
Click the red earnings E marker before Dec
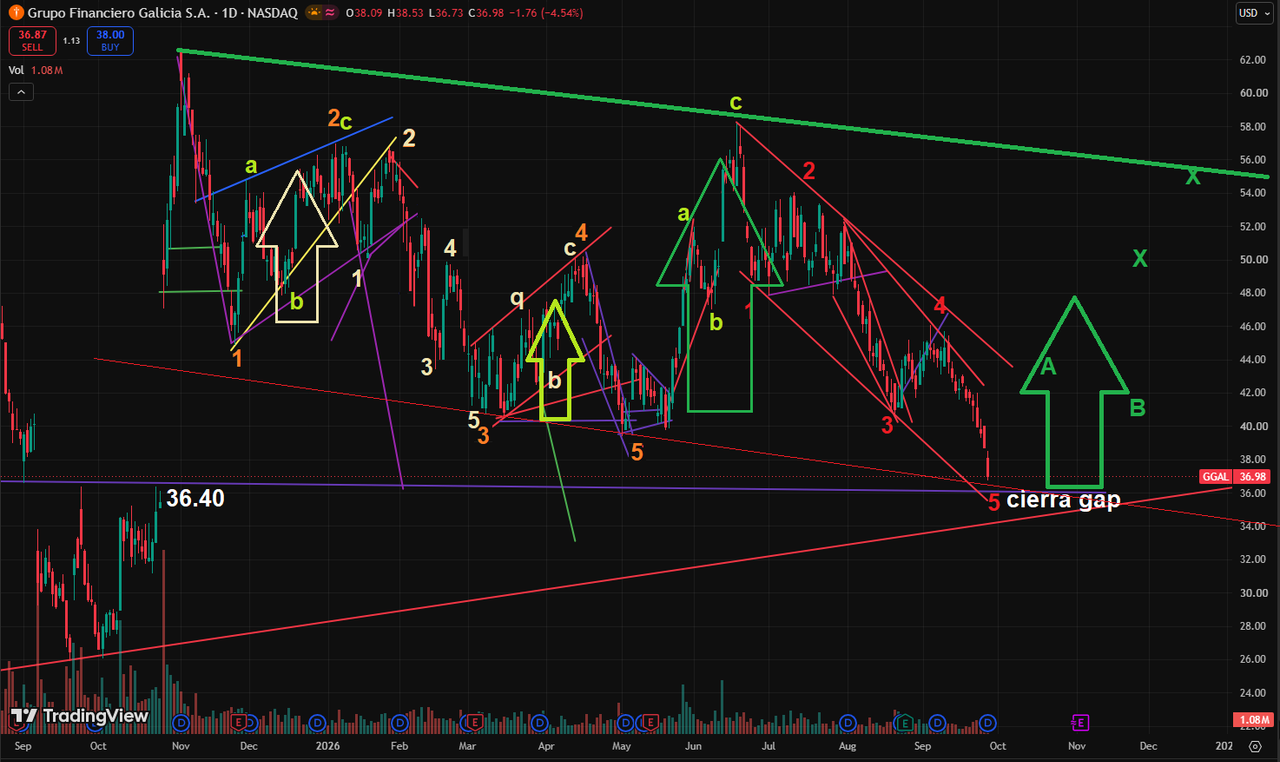tap(238, 722)
